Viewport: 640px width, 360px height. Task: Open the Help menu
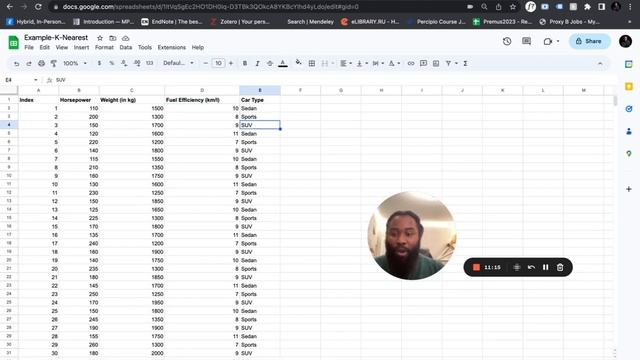click(198, 47)
